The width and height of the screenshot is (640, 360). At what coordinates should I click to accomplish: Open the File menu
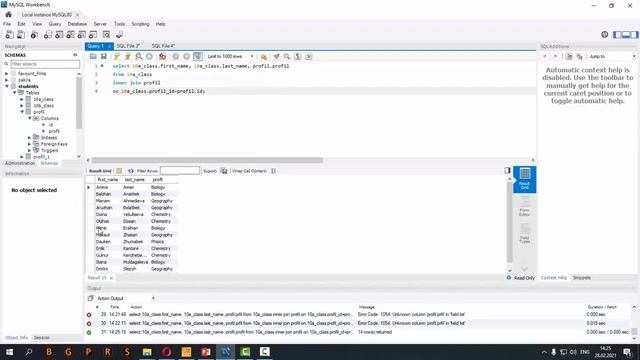(7, 24)
